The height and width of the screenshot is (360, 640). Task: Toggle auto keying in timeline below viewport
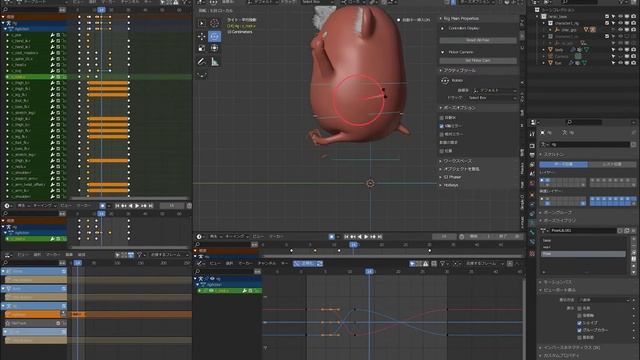click(x=331, y=237)
